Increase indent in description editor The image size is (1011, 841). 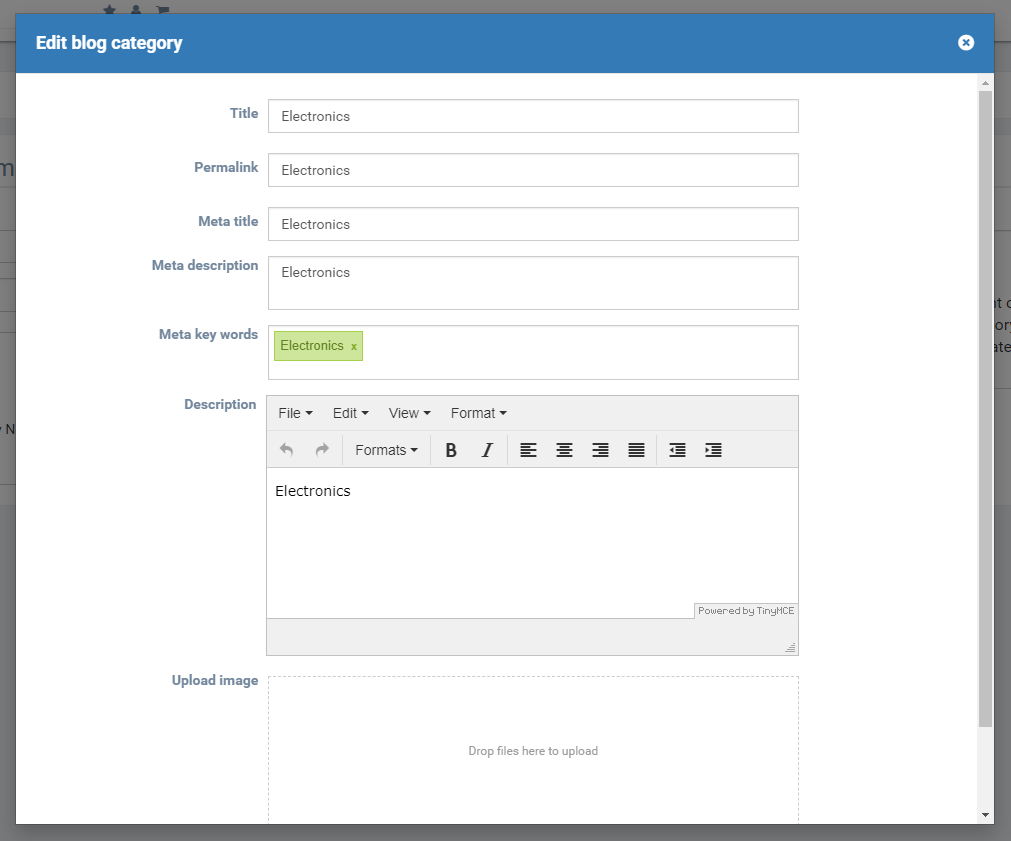pyautogui.click(x=713, y=450)
